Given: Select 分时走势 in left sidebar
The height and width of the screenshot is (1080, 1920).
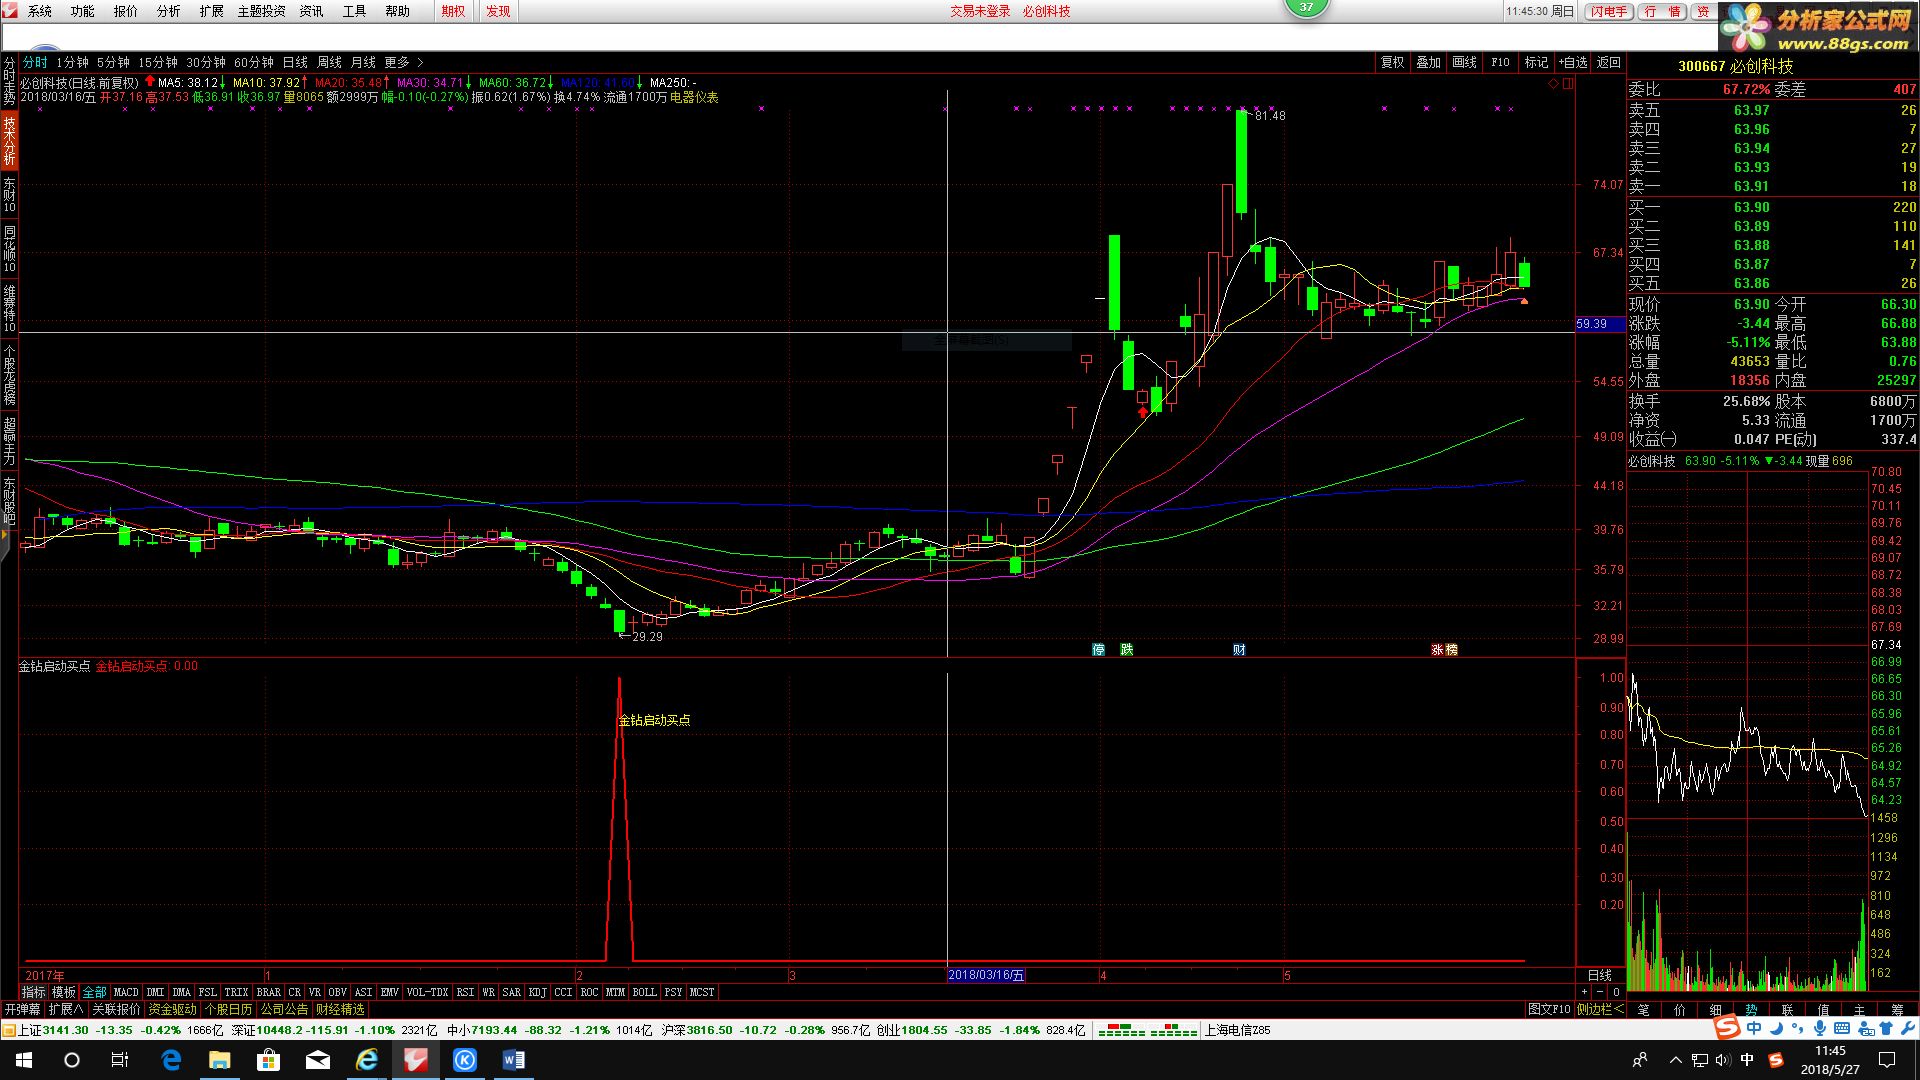Looking at the screenshot, I should tap(9, 80).
